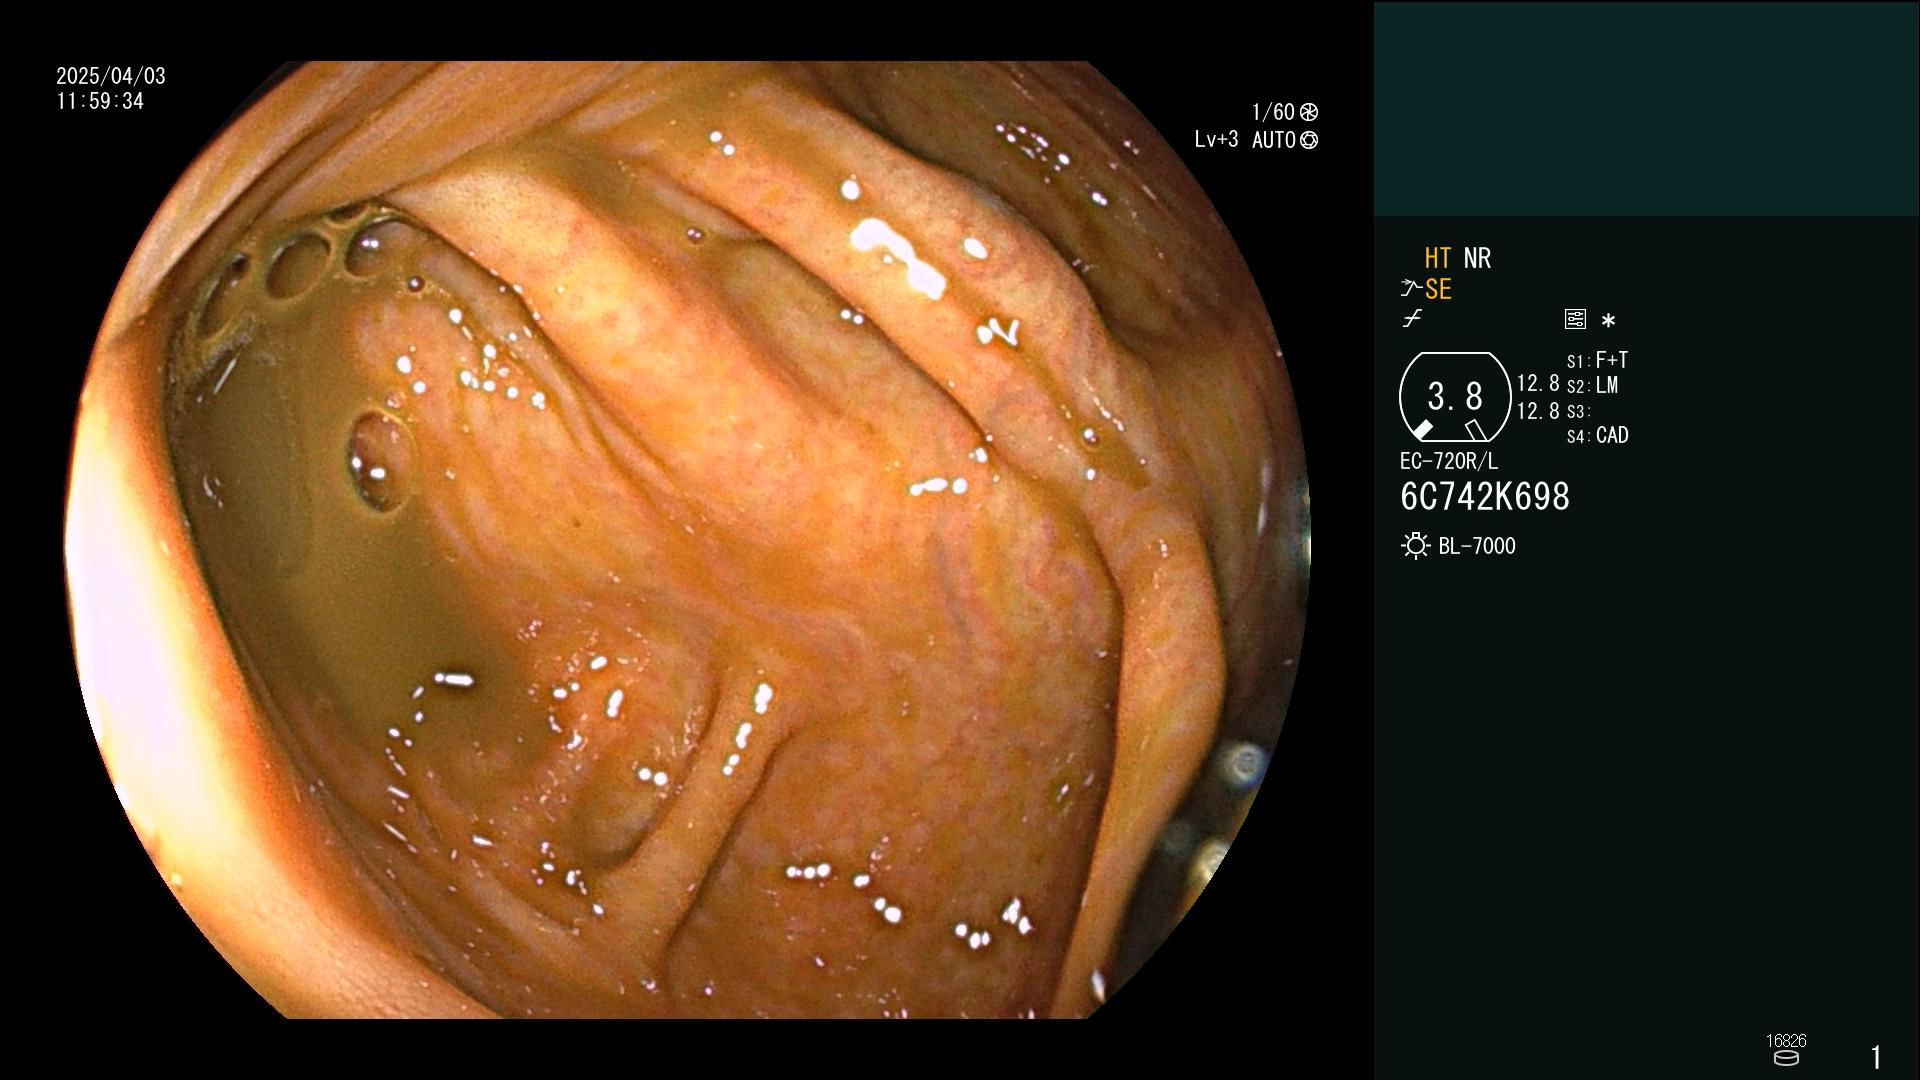Click the S2: LM switch assignment

pos(1592,385)
